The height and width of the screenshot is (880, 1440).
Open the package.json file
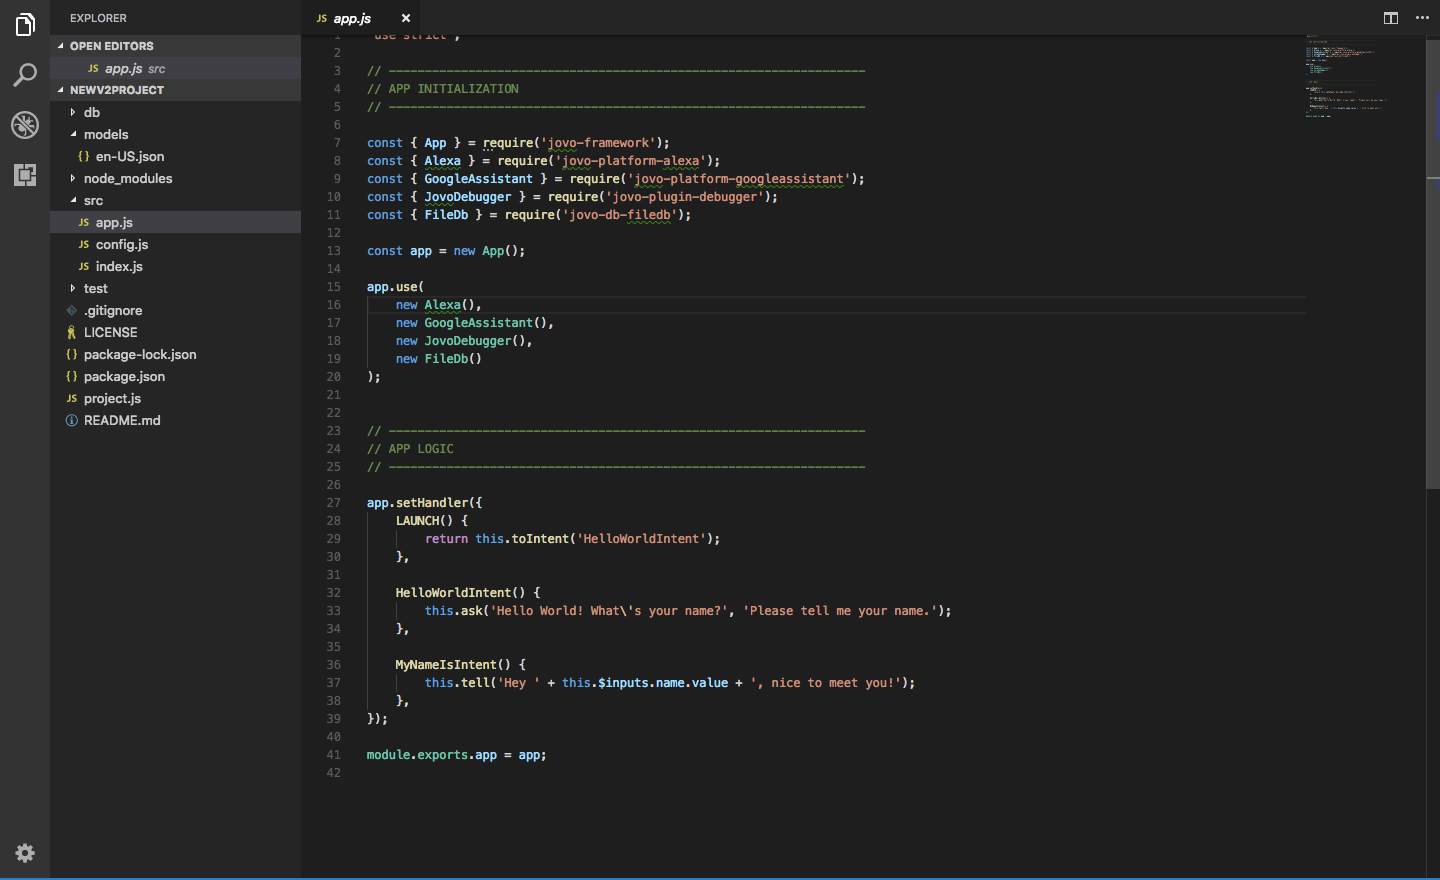point(124,376)
